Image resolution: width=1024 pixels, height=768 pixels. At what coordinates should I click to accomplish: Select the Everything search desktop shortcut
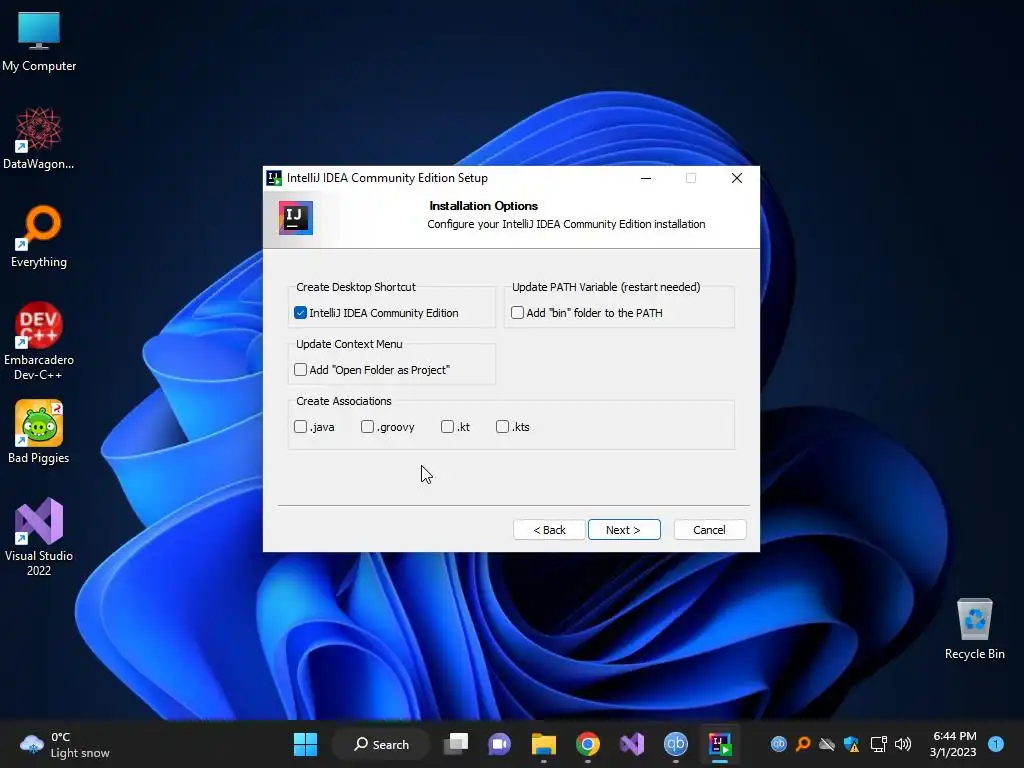pos(39,236)
